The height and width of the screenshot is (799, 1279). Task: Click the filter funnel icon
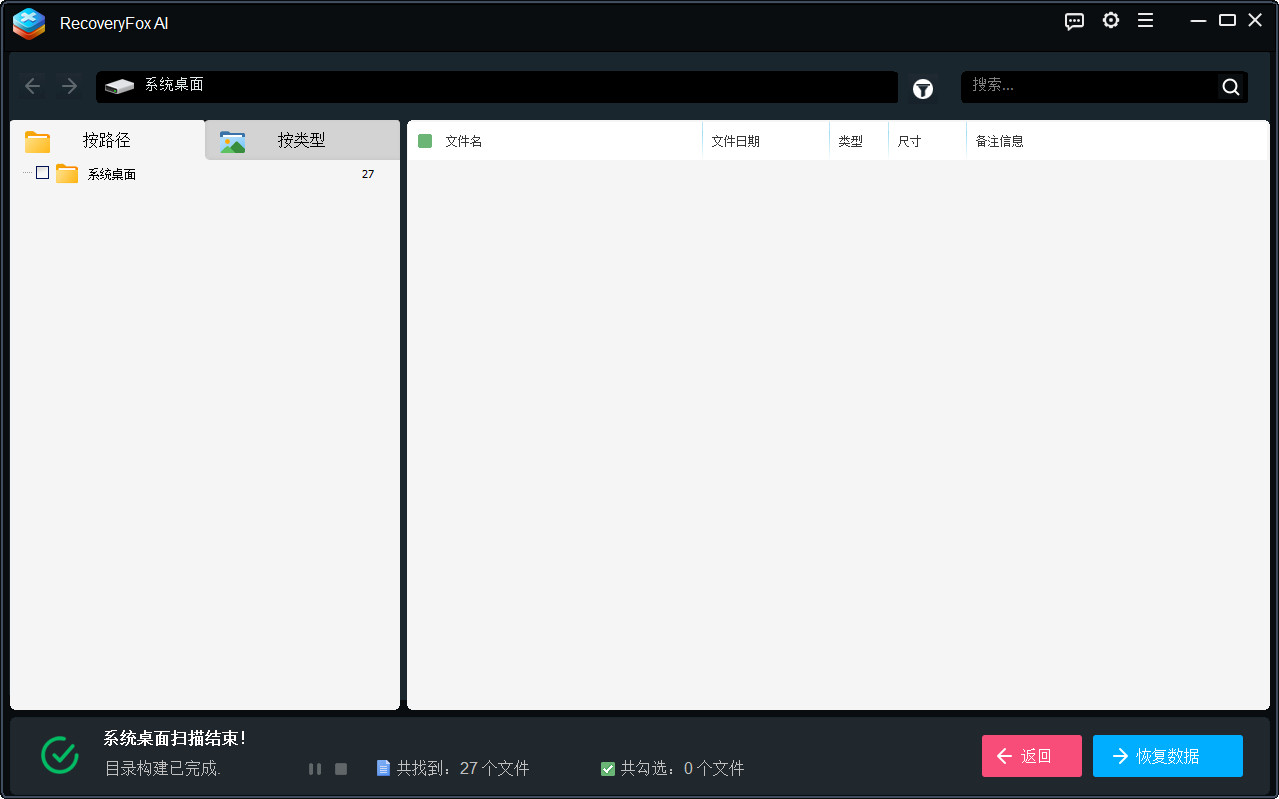click(x=922, y=89)
